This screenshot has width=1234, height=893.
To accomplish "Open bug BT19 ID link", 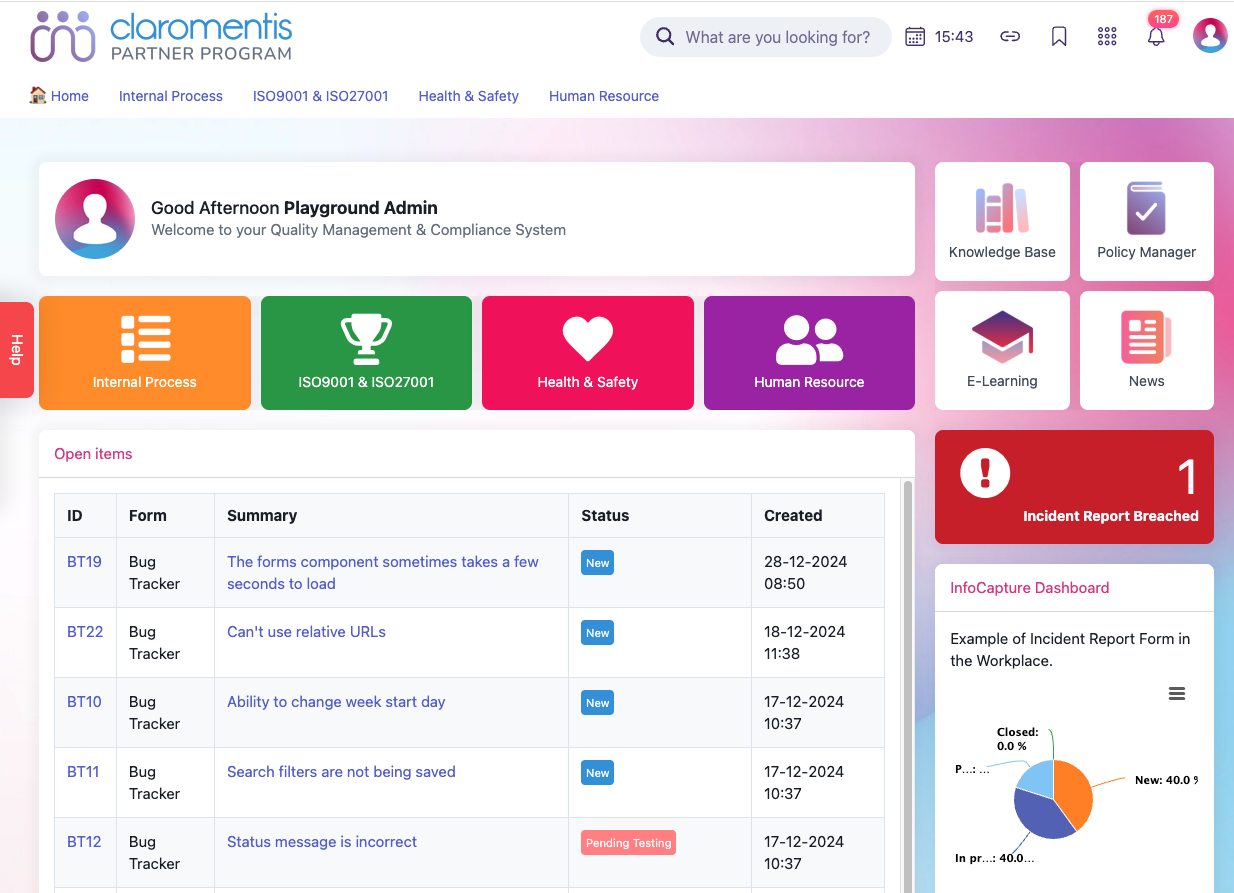I will point(84,562).
